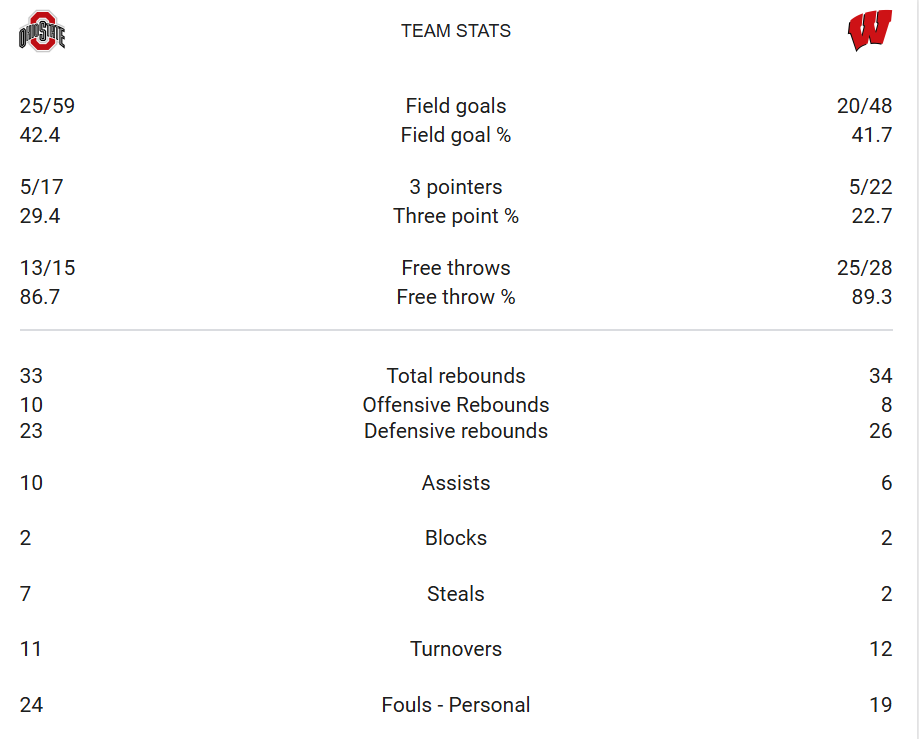This screenshot has height=739, width=919.
Task: Click Wisconsin's 89.3 free throw percentage
Action: [x=872, y=297]
